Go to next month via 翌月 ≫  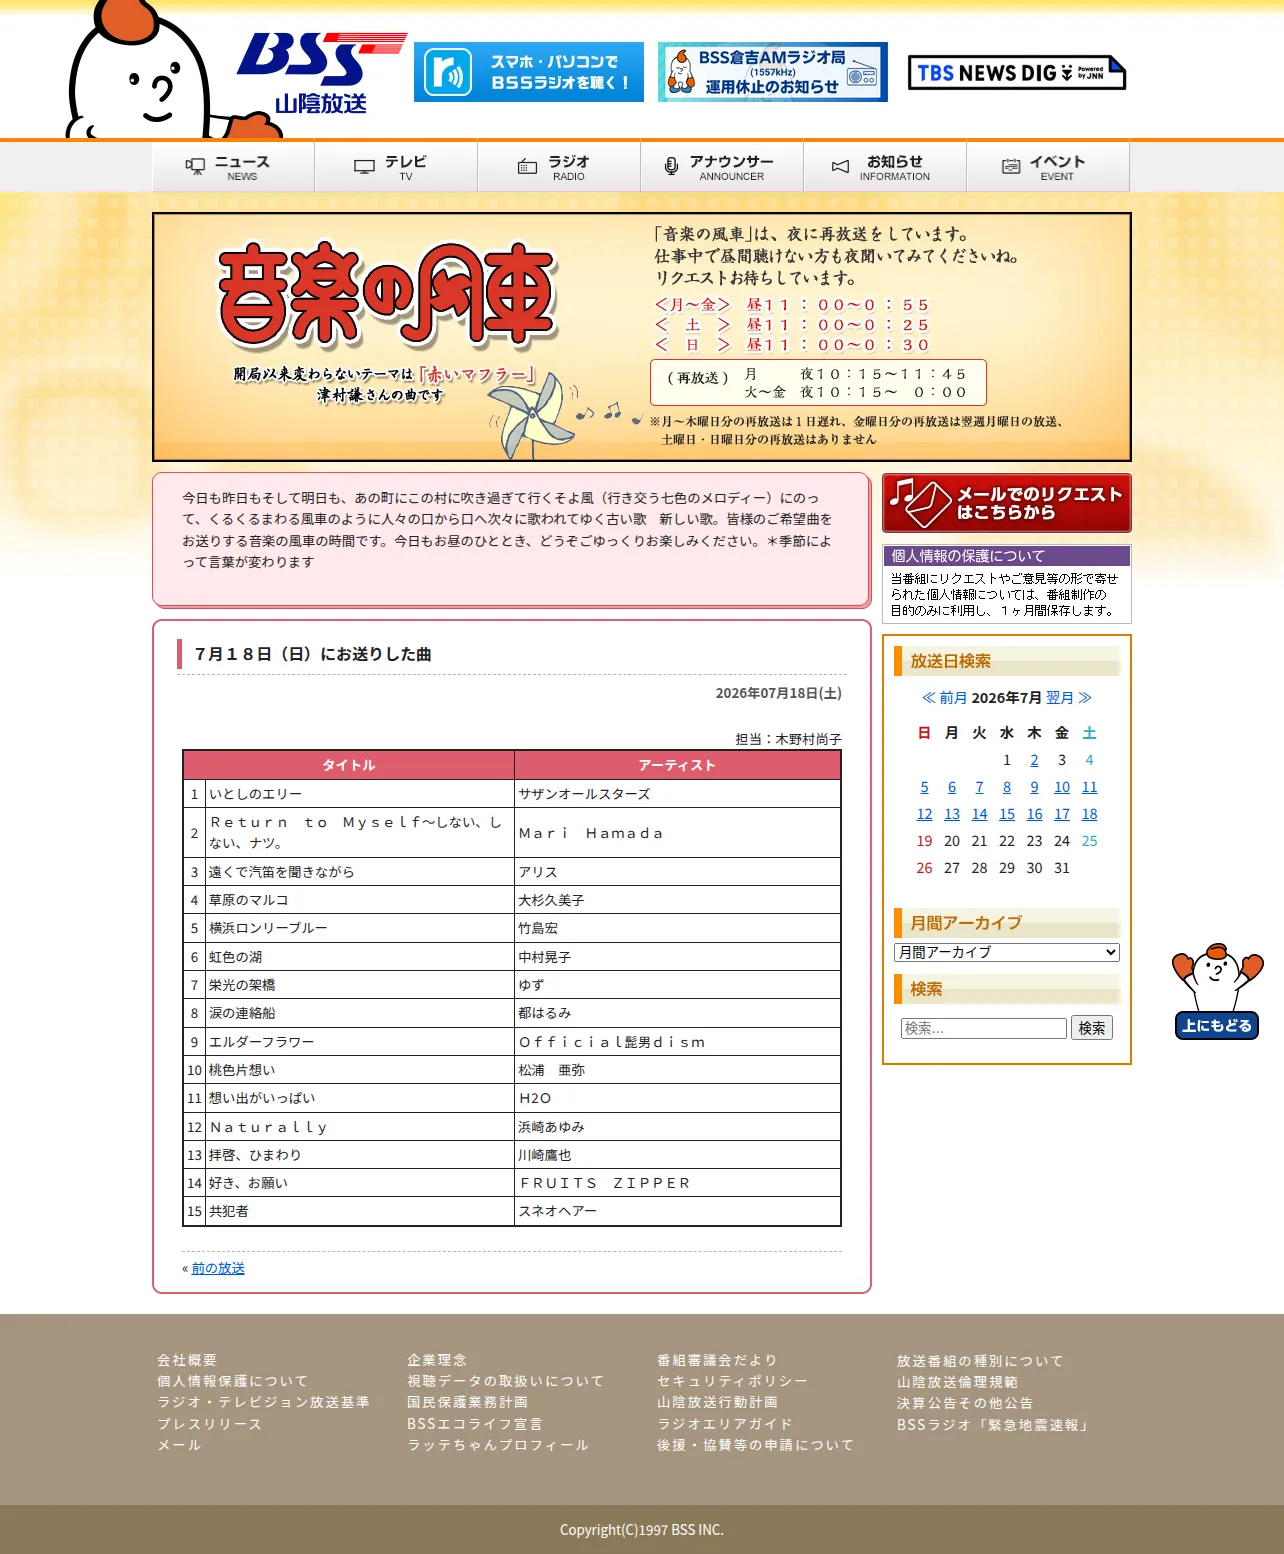1069,698
